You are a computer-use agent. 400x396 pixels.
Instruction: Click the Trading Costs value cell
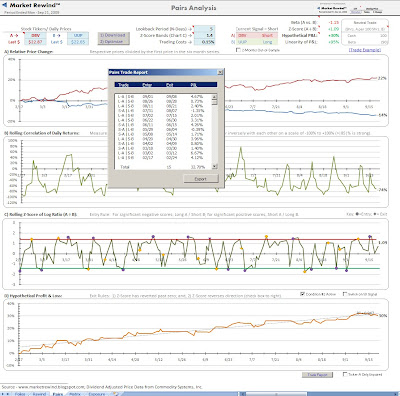[204, 42]
